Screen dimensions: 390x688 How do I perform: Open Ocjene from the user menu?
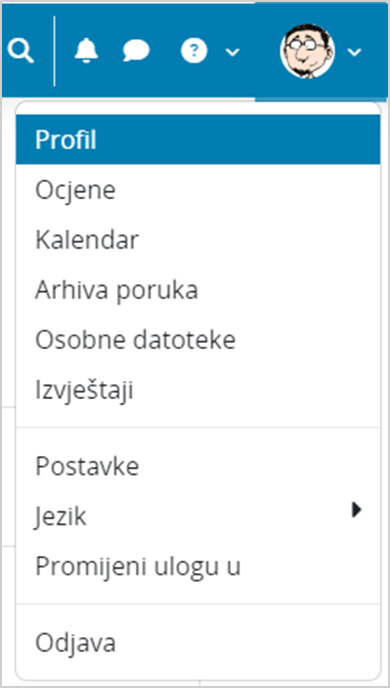point(198,190)
